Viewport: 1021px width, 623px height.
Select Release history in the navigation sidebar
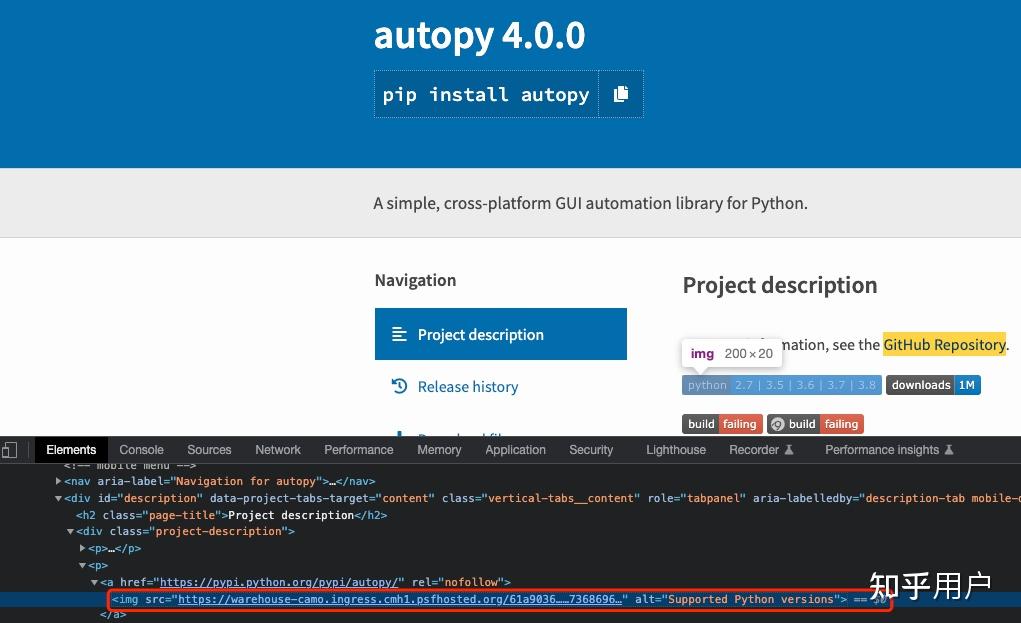pyautogui.click(x=467, y=387)
